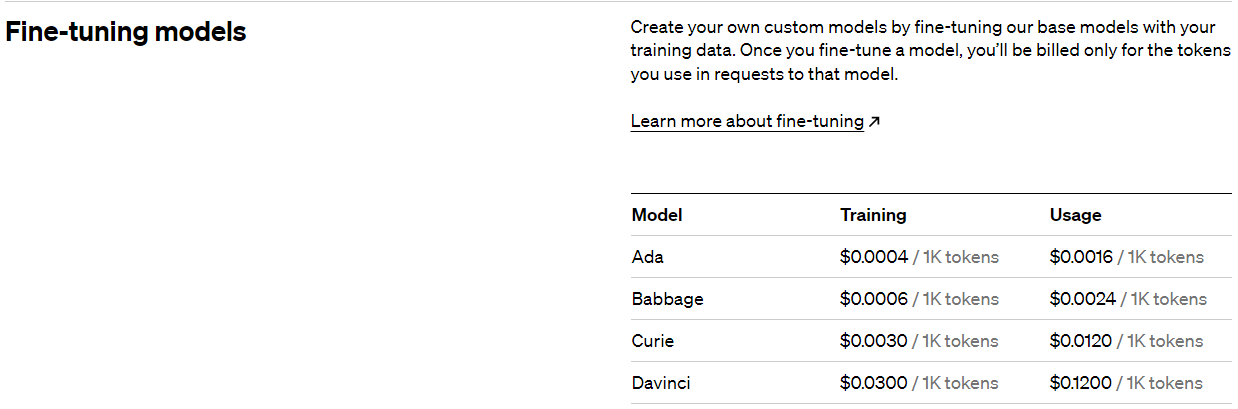Click the fine-tuning description paragraph

click(931, 50)
